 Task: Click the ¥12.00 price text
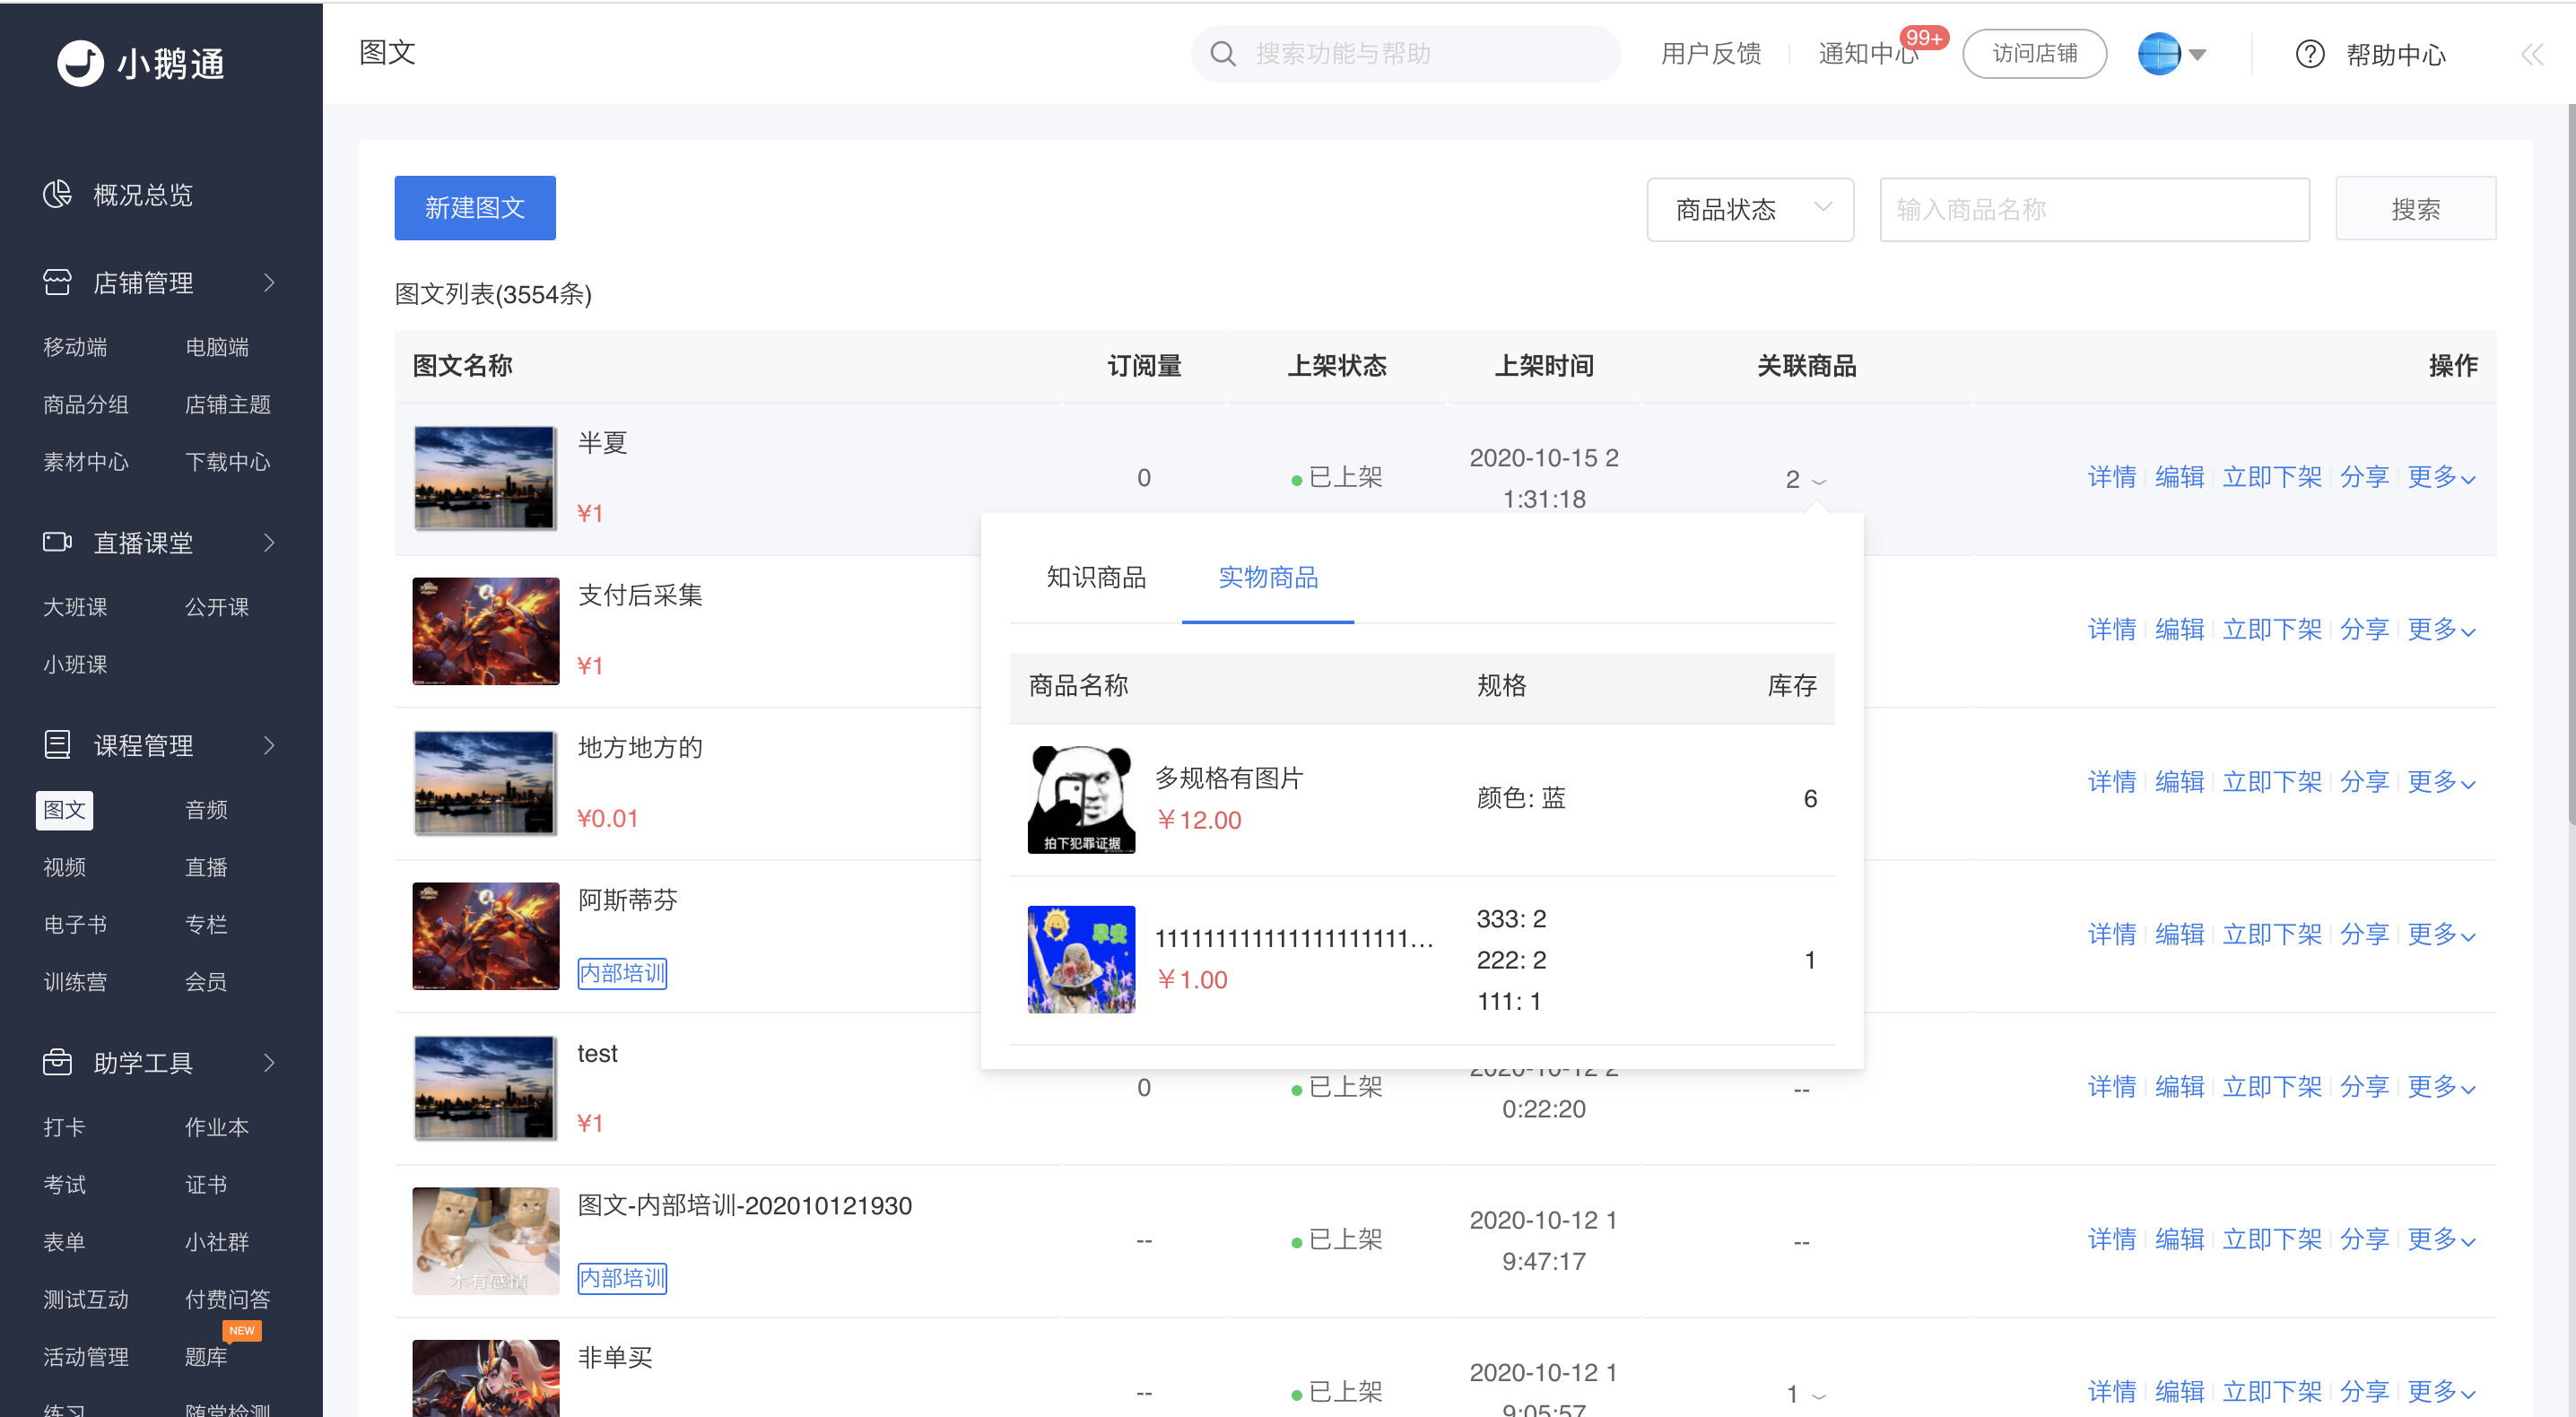1198,820
